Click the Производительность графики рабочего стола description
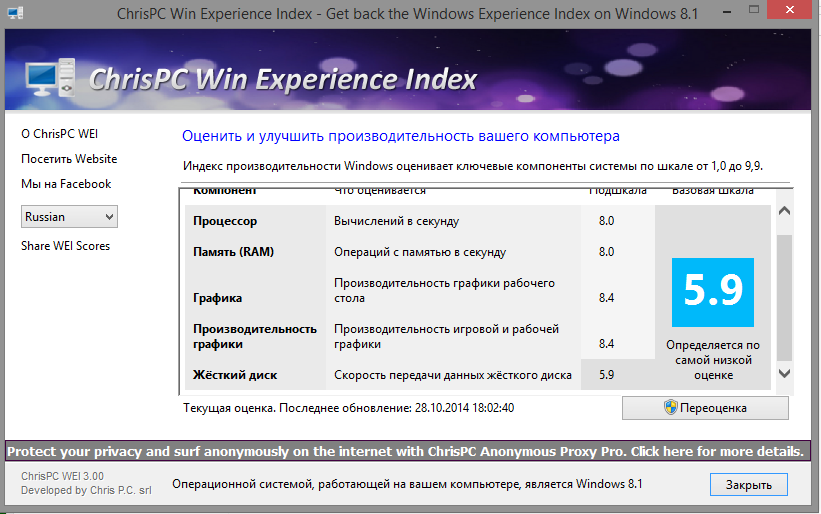The width and height of the screenshot is (821, 514). [x=445, y=290]
